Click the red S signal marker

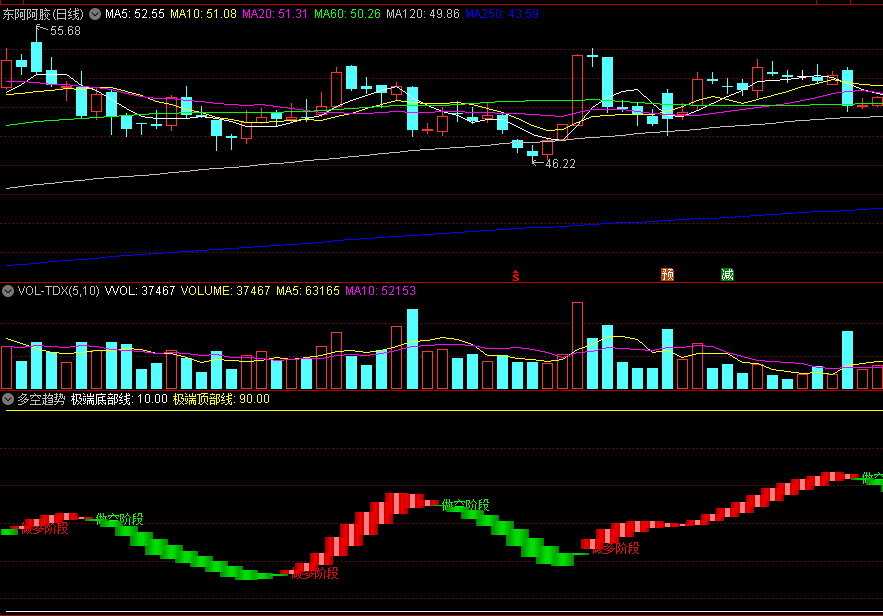[x=516, y=275]
